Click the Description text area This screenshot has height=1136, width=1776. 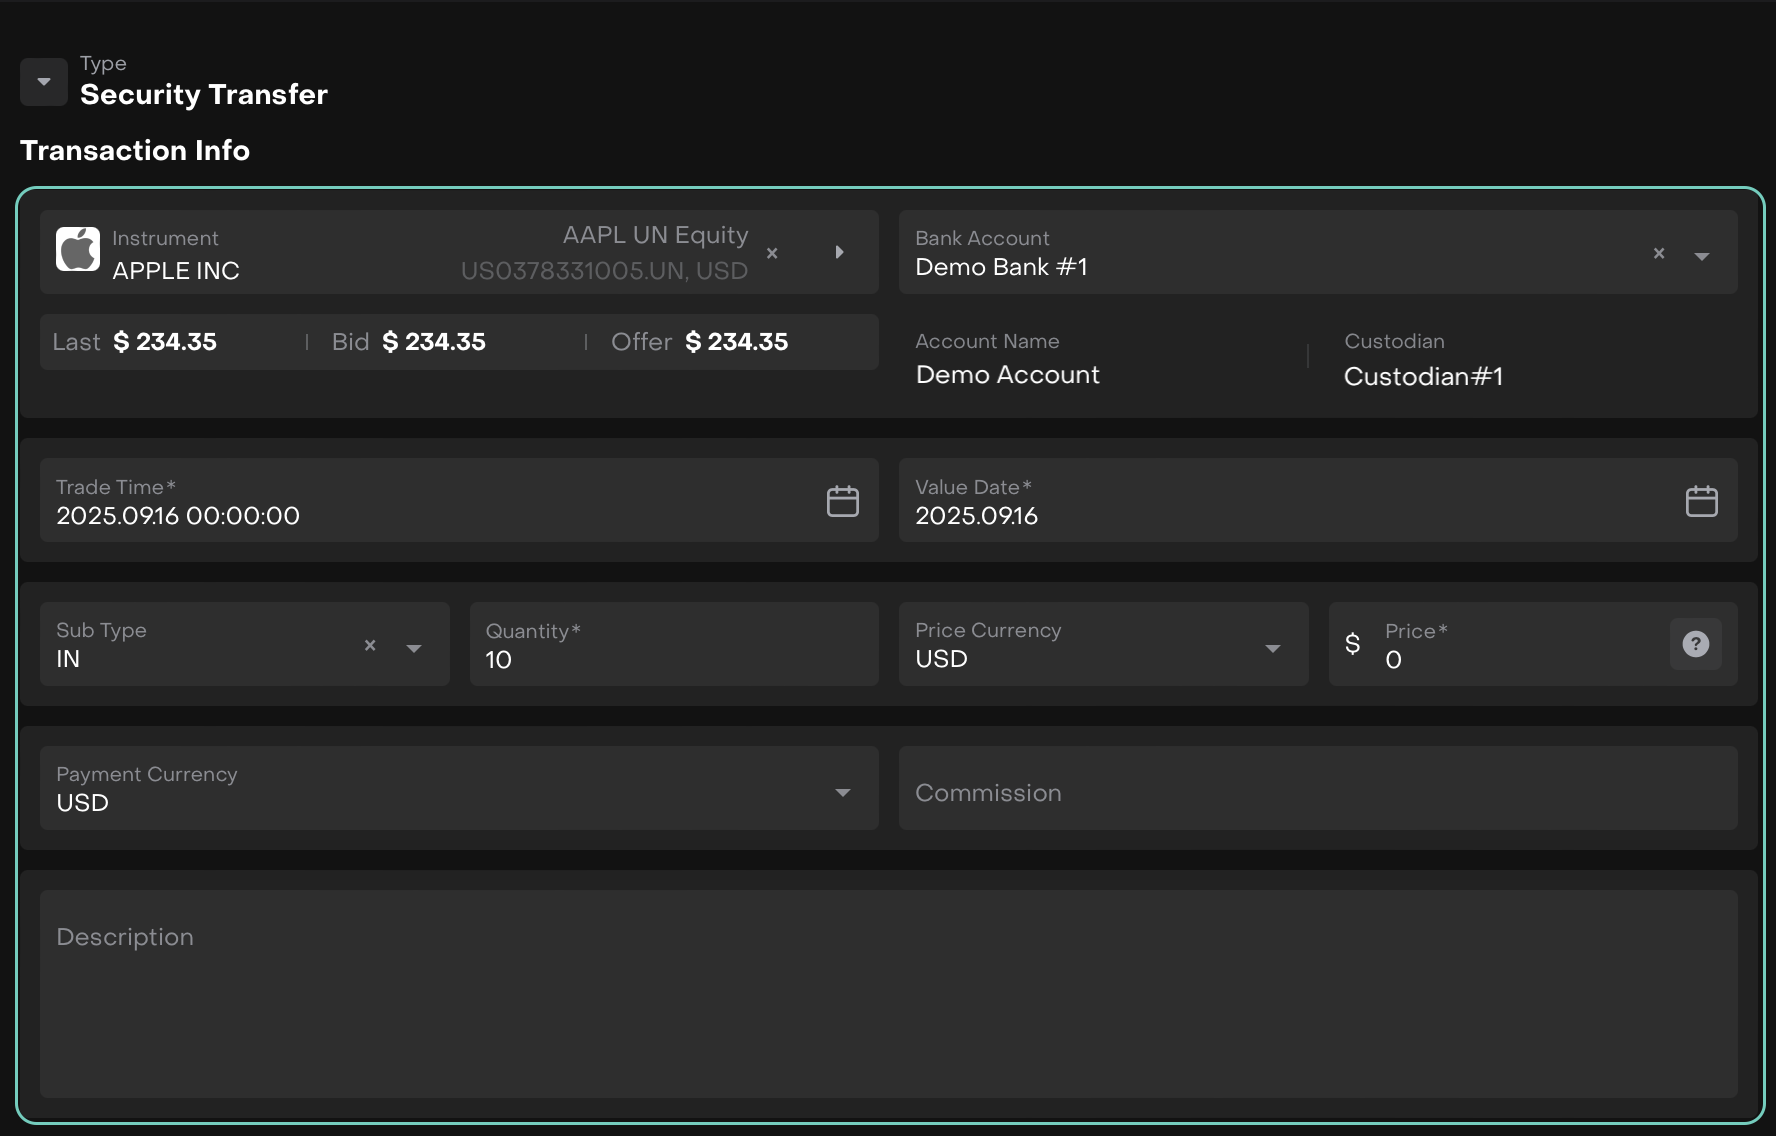pyautogui.click(x=888, y=993)
